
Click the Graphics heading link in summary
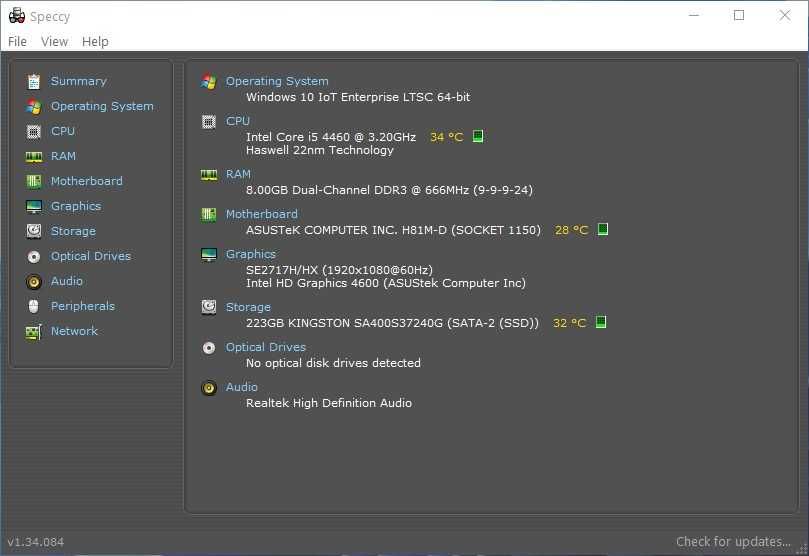click(x=251, y=254)
